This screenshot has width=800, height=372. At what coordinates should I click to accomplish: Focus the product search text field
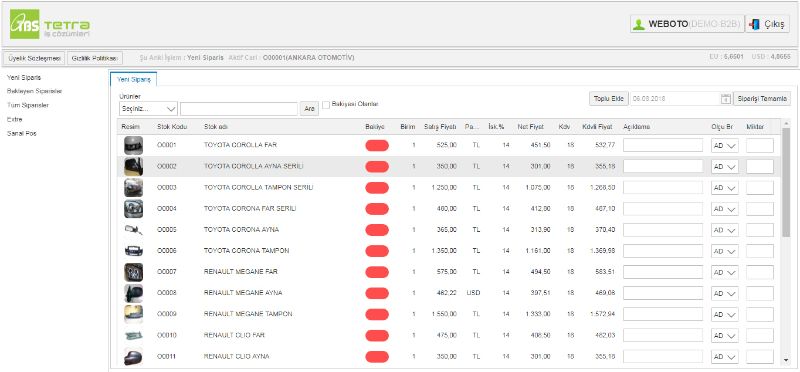coord(239,109)
